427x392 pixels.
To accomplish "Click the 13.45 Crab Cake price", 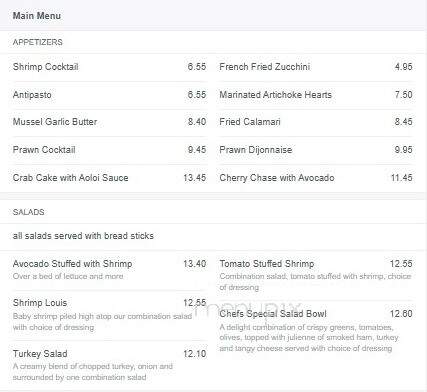I will pos(195,178).
